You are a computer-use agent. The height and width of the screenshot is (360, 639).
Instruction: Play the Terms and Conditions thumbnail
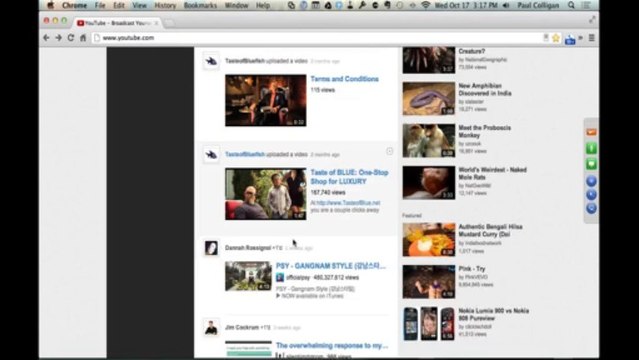(266, 100)
